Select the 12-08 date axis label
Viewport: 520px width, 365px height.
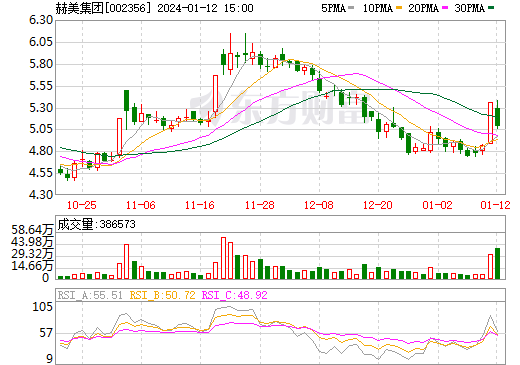(x=319, y=205)
